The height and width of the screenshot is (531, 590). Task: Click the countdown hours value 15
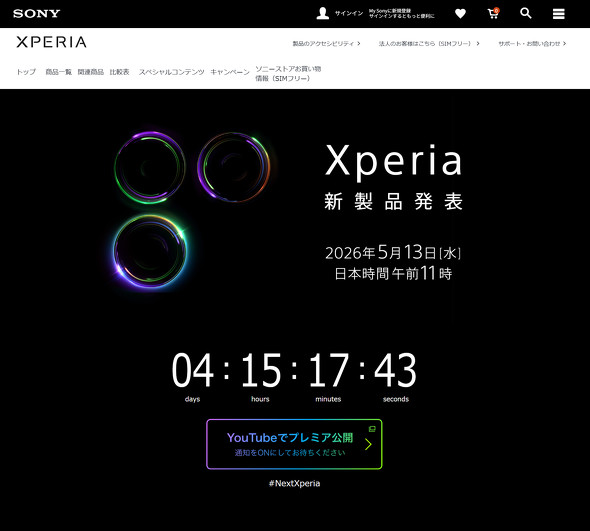pyautogui.click(x=261, y=370)
